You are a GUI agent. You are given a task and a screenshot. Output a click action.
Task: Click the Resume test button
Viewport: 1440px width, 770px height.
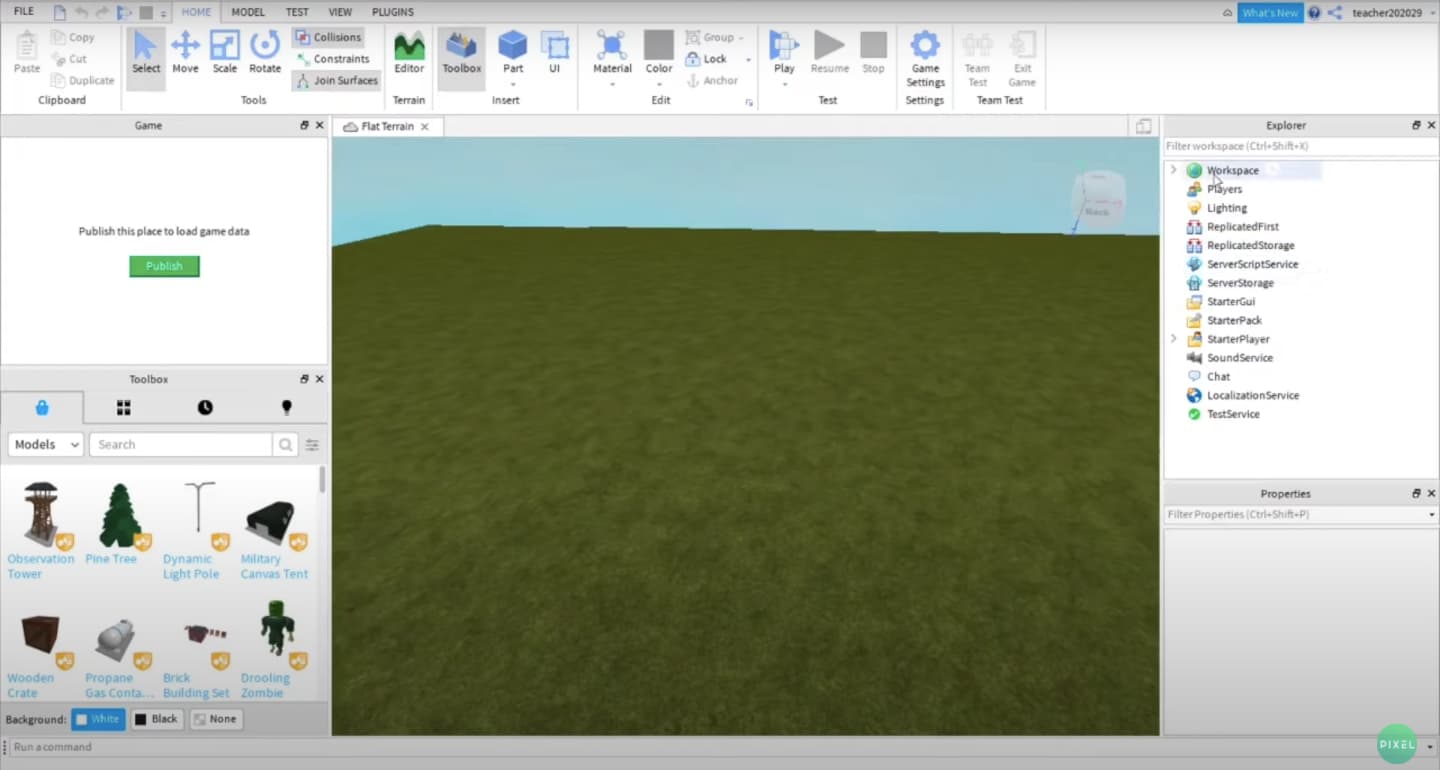pos(829,53)
